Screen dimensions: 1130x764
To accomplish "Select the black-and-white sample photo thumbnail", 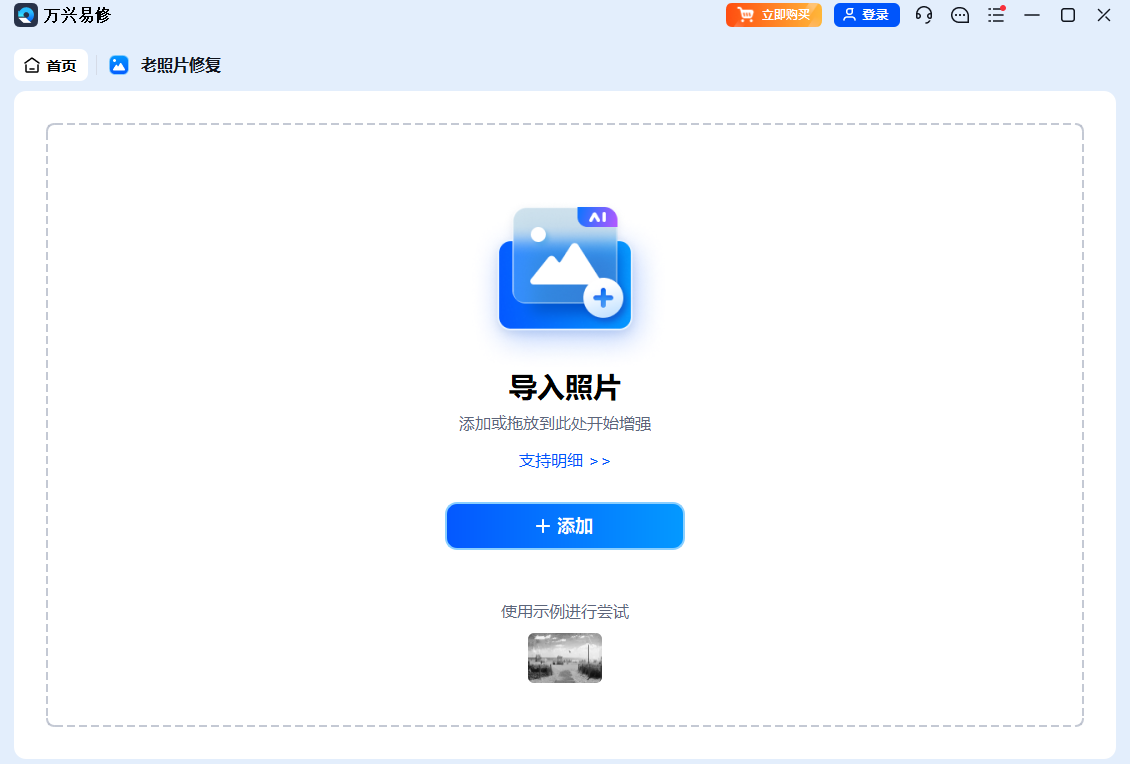I will click(565, 657).
